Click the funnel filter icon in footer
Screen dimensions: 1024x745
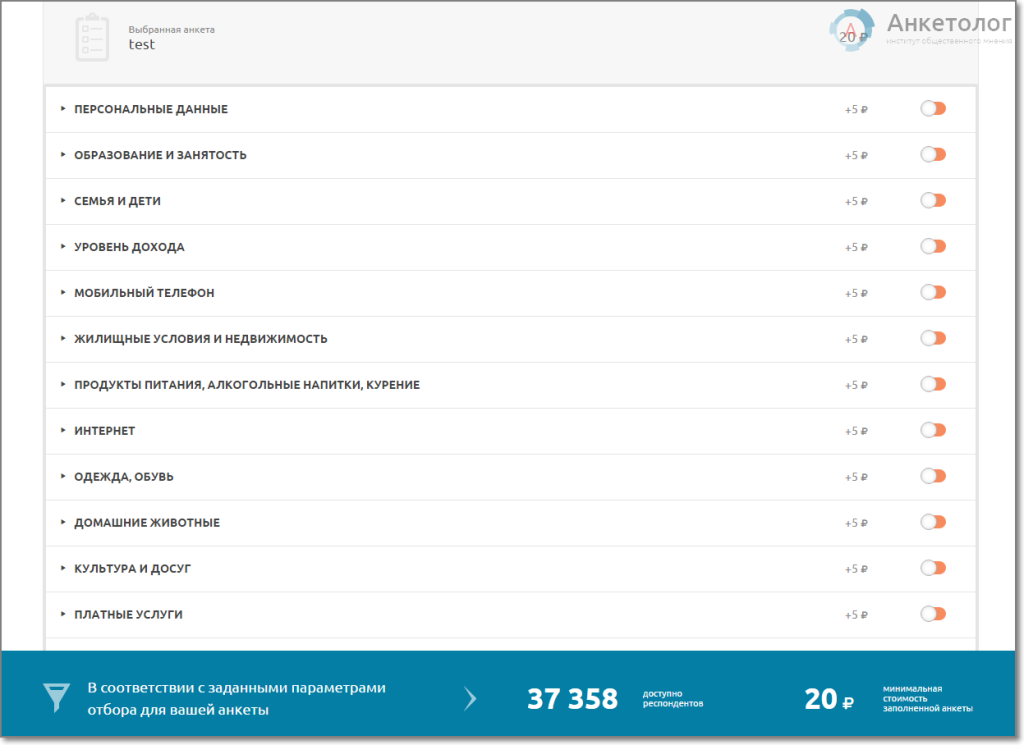click(x=56, y=697)
